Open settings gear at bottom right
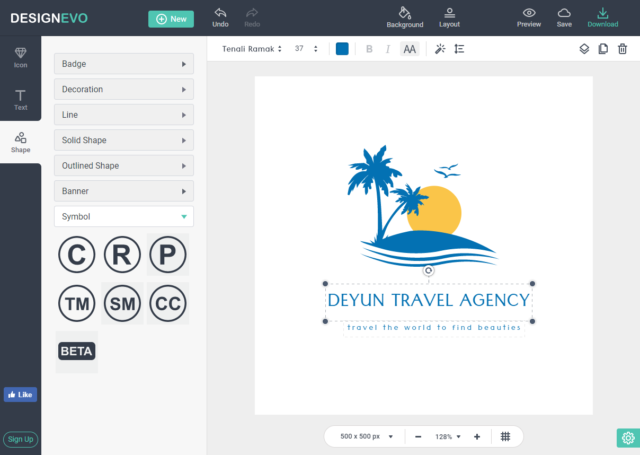Screen dimensions: 640x455 pos(628,438)
